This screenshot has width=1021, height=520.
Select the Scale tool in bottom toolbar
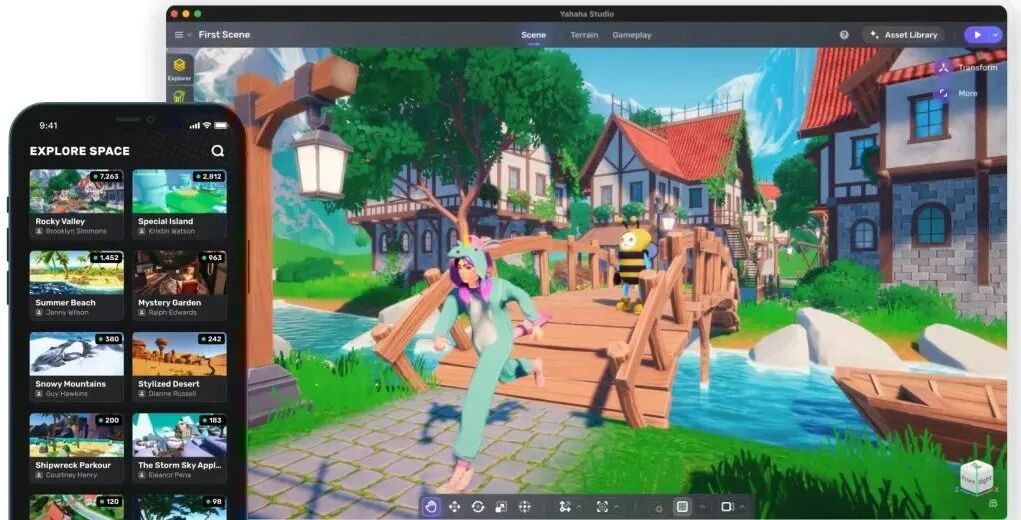(501, 506)
